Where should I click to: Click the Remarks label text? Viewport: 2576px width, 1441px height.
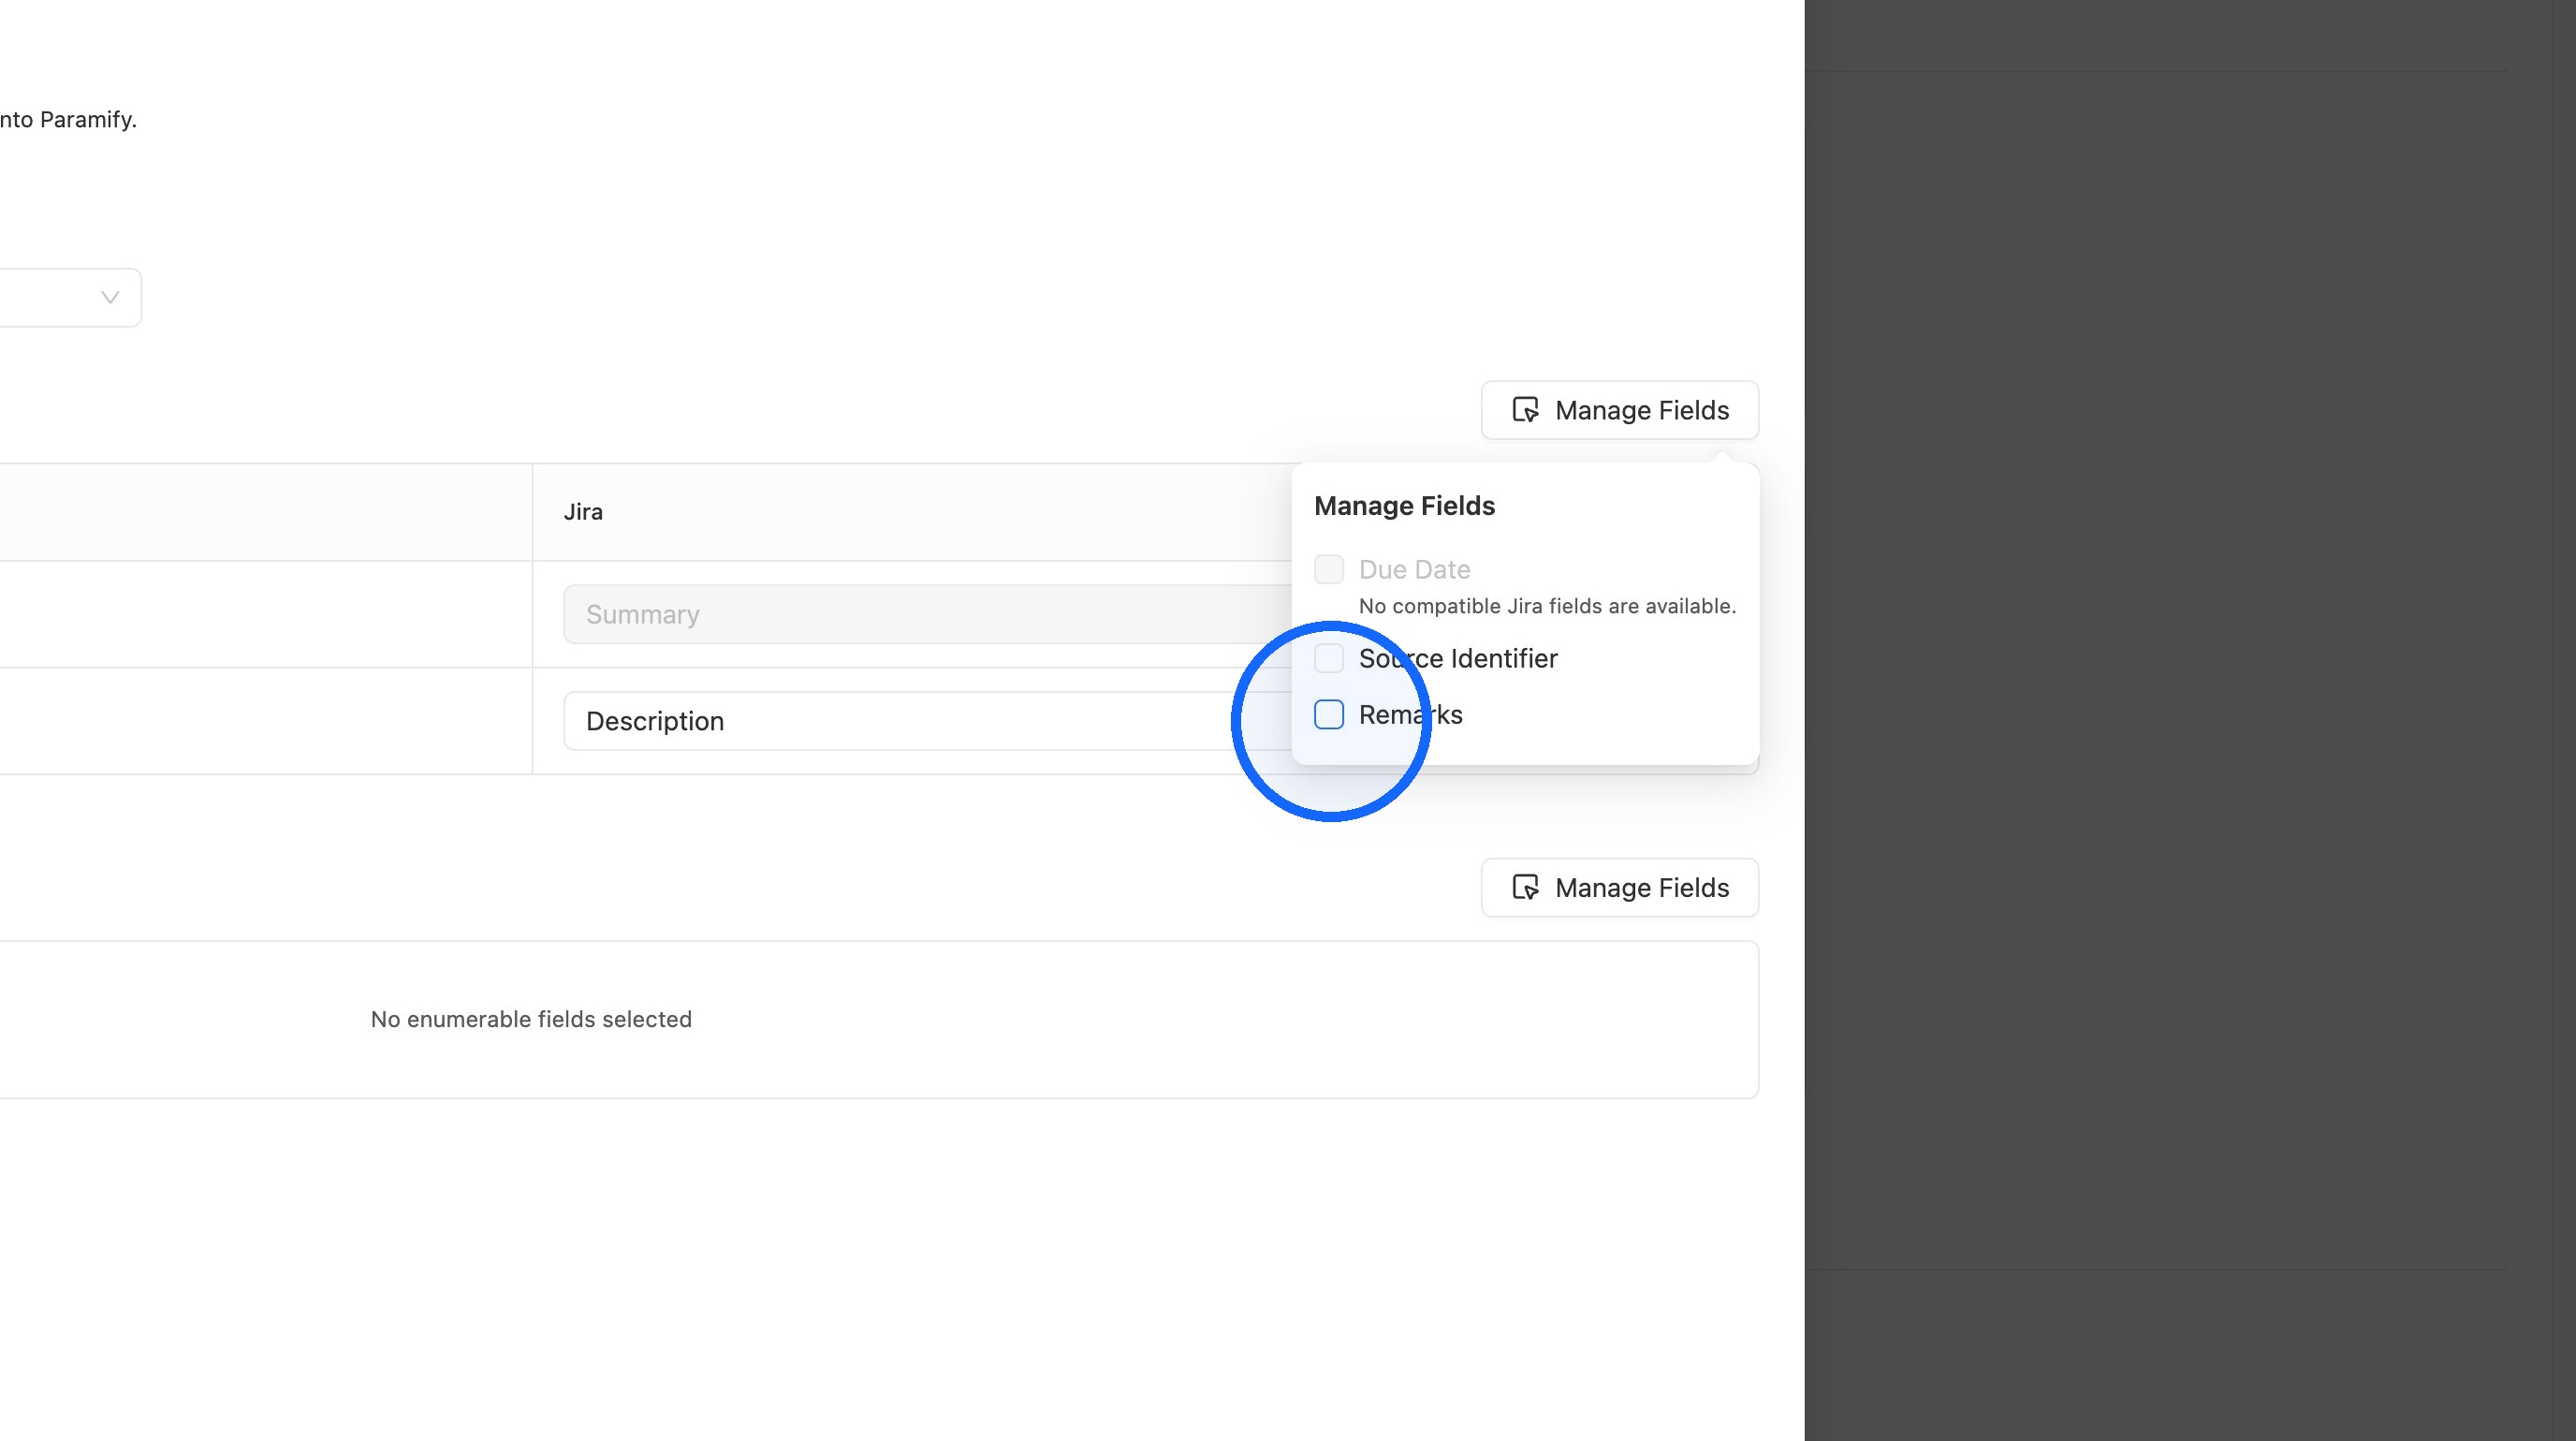(1410, 715)
